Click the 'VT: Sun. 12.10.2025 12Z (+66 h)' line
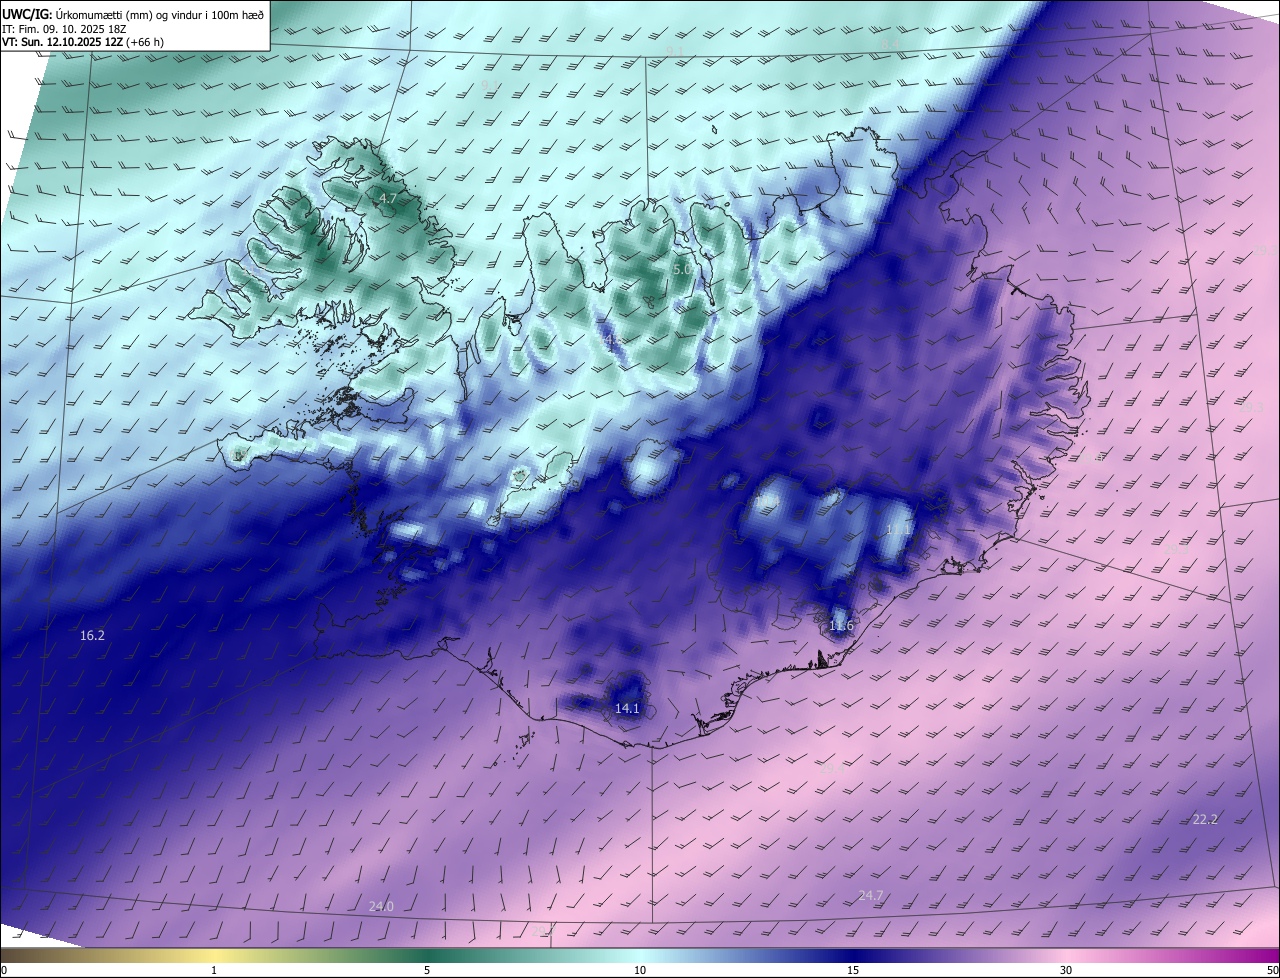 click(x=84, y=42)
